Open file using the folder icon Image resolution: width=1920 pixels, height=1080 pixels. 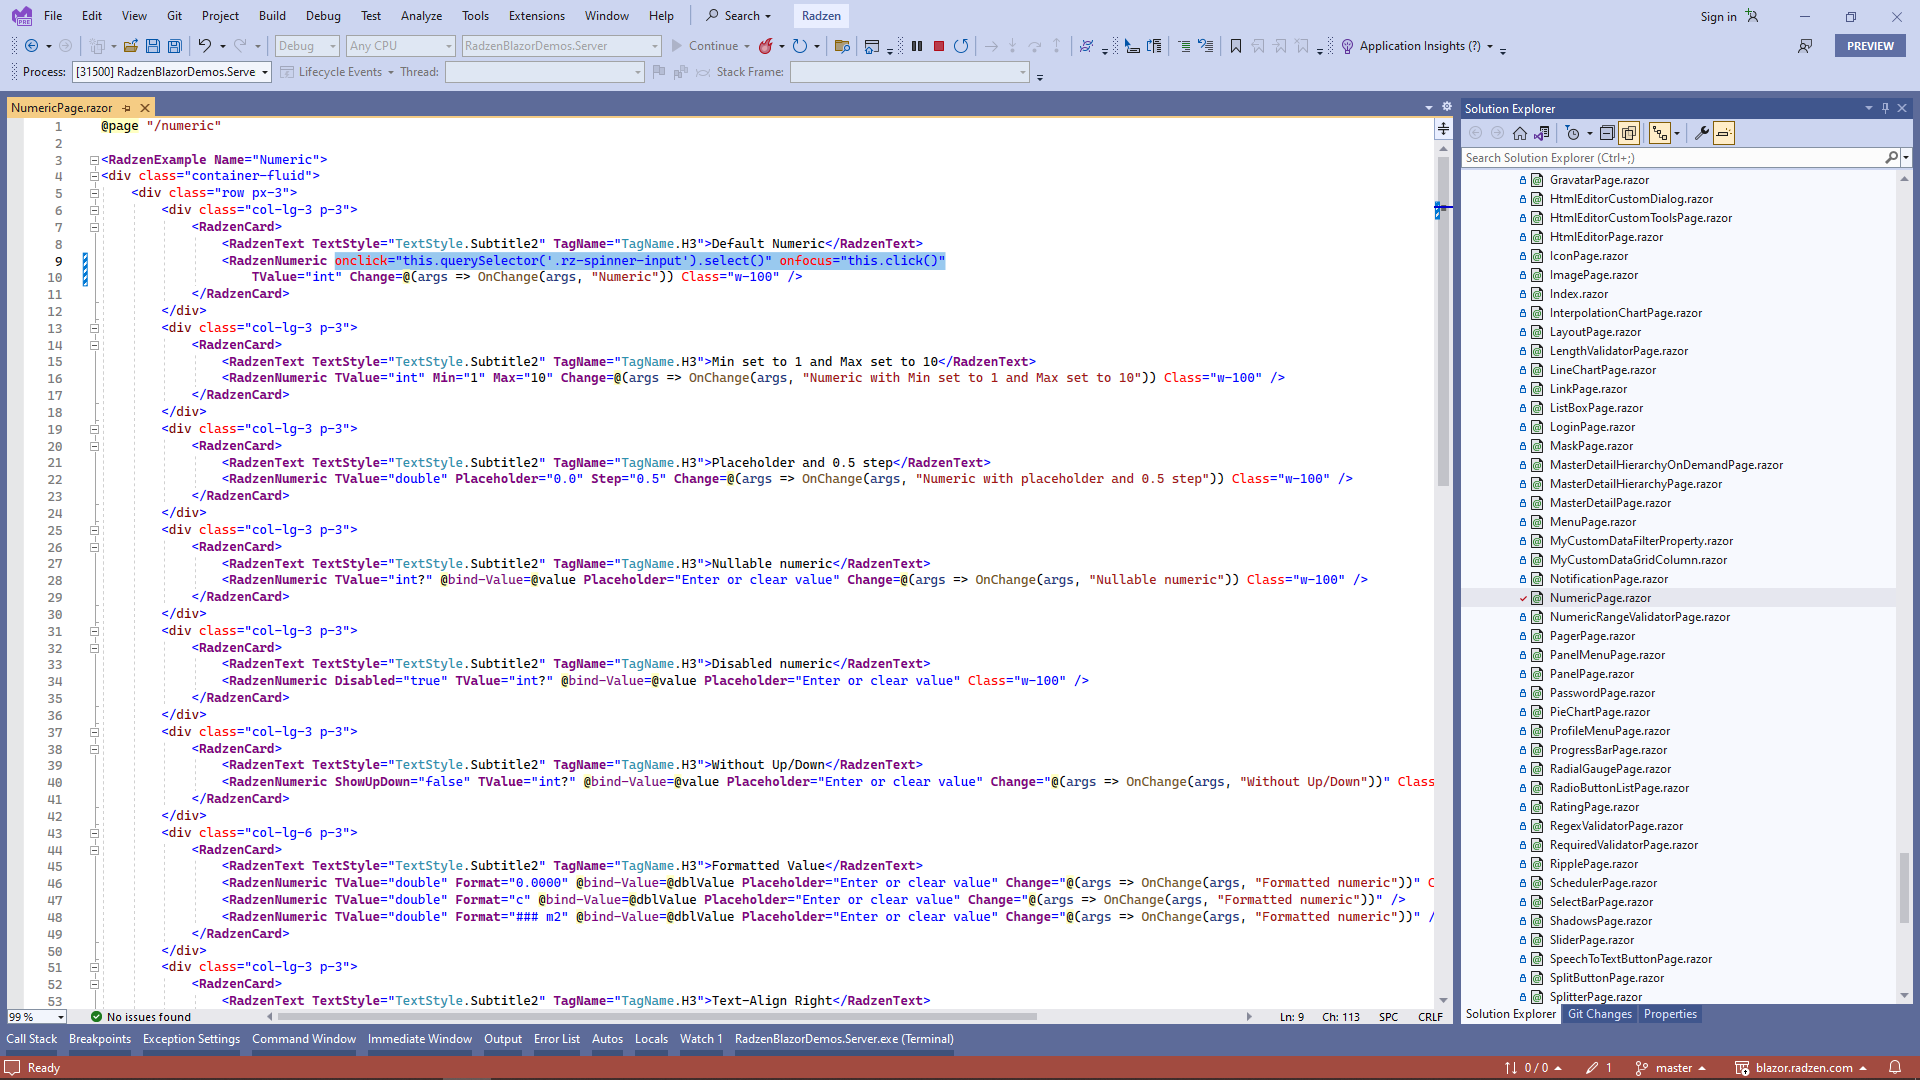(x=131, y=46)
